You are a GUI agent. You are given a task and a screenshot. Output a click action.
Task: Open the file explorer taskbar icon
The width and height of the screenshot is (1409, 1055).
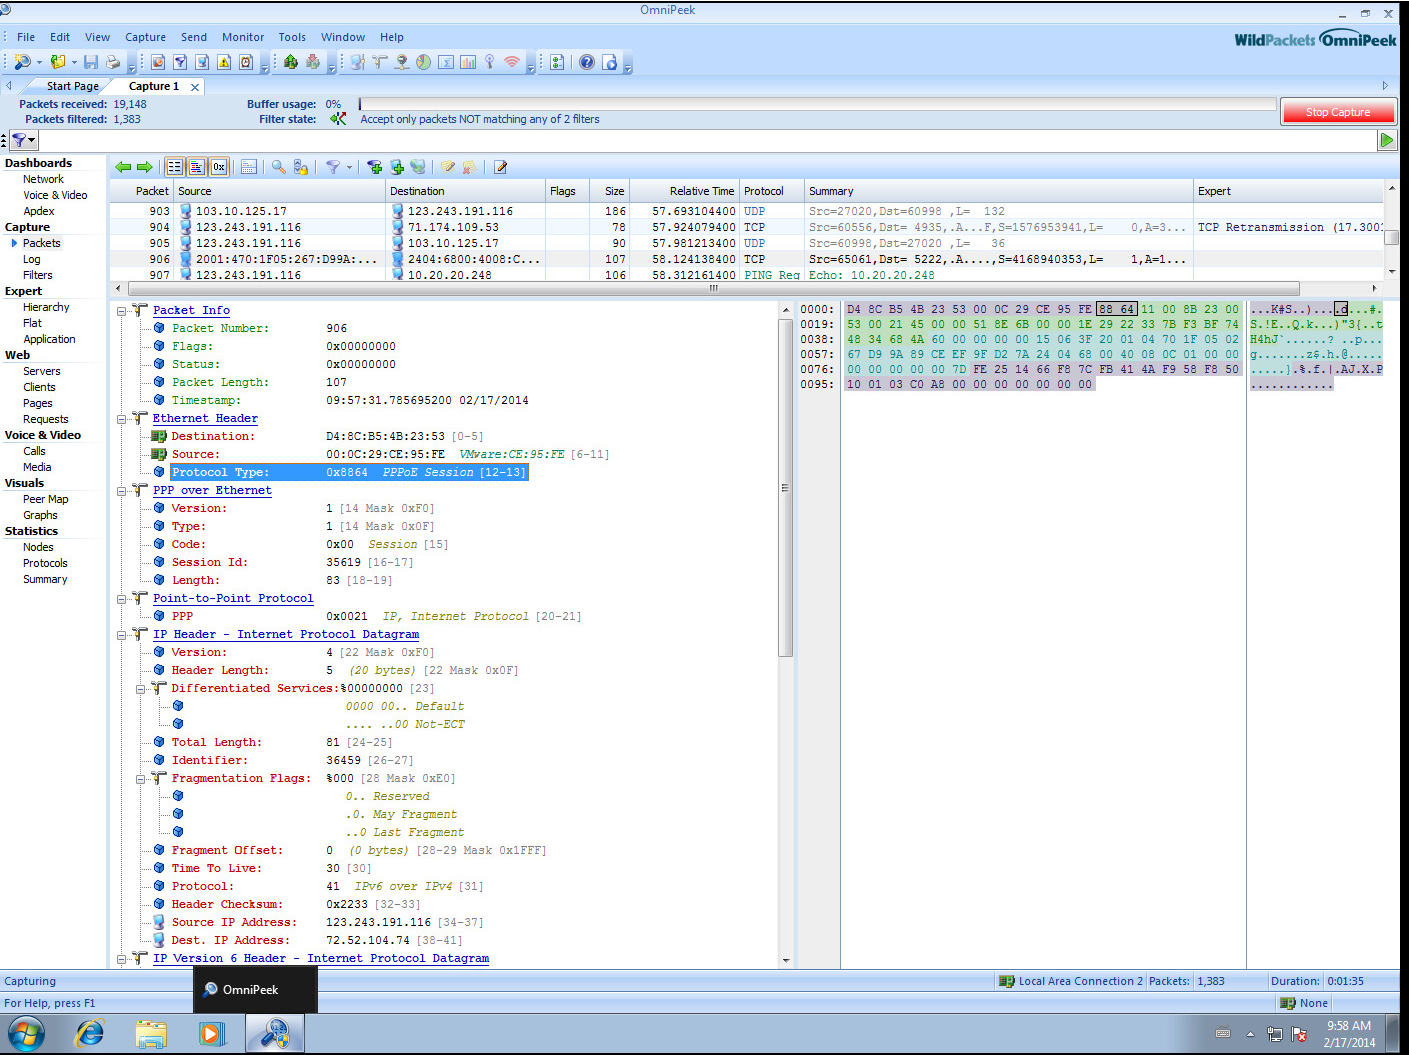[151, 1033]
